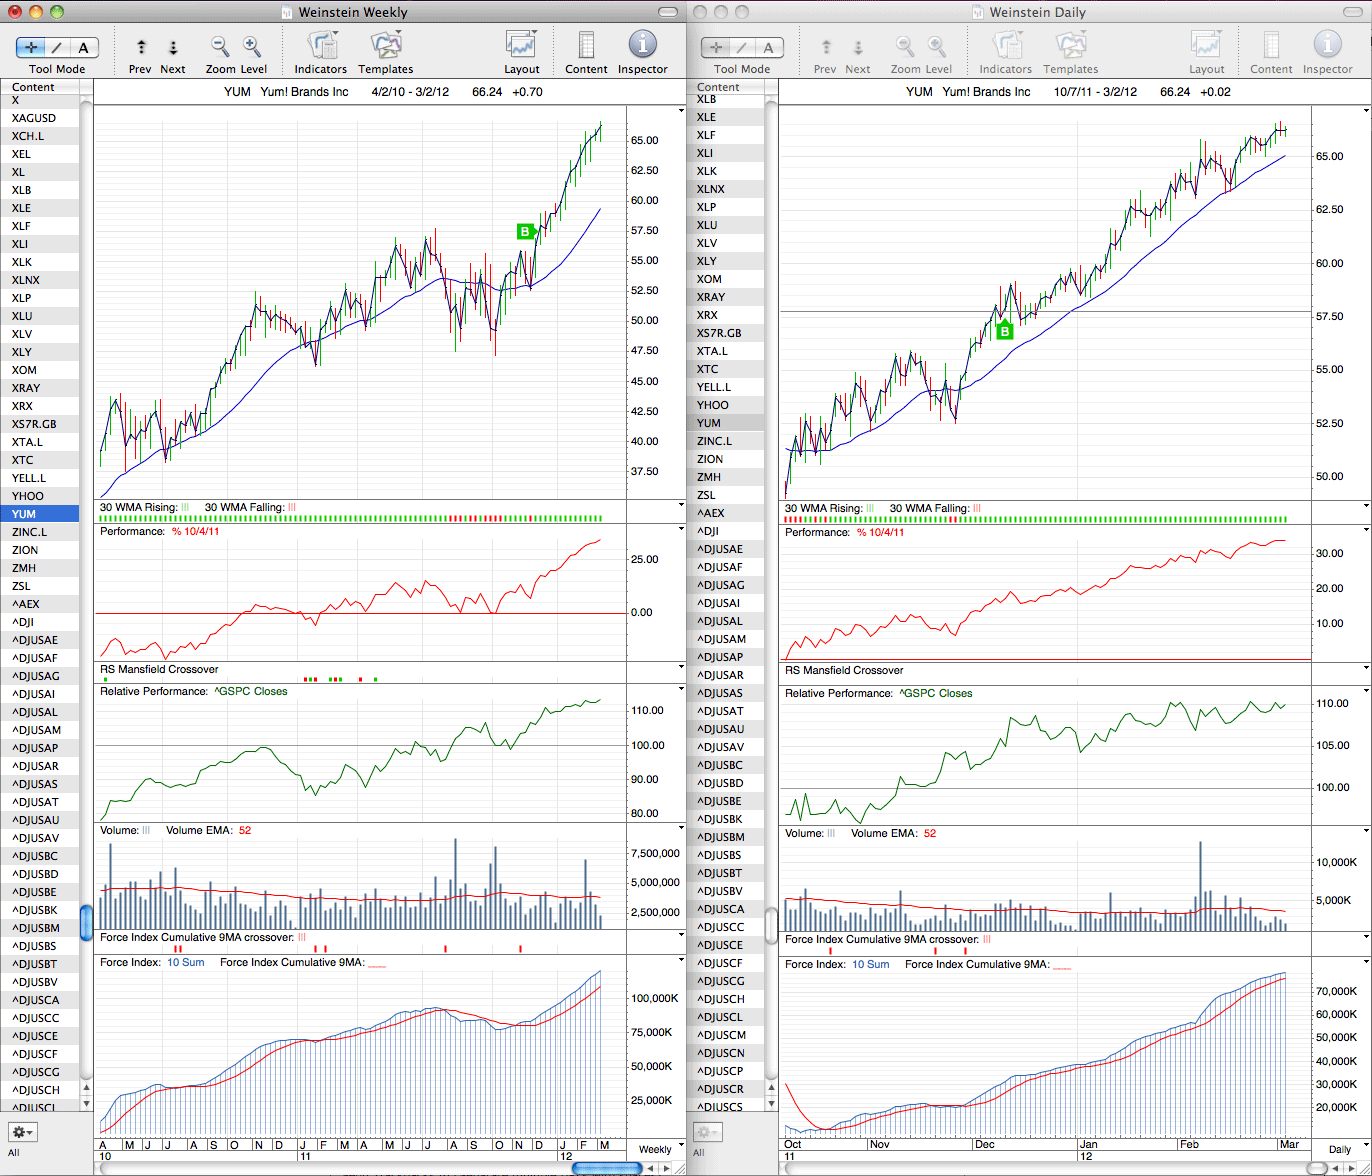Click Content header of weekly list
The height and width of the screenshot is (1176, 1372).
click(40, 87)
